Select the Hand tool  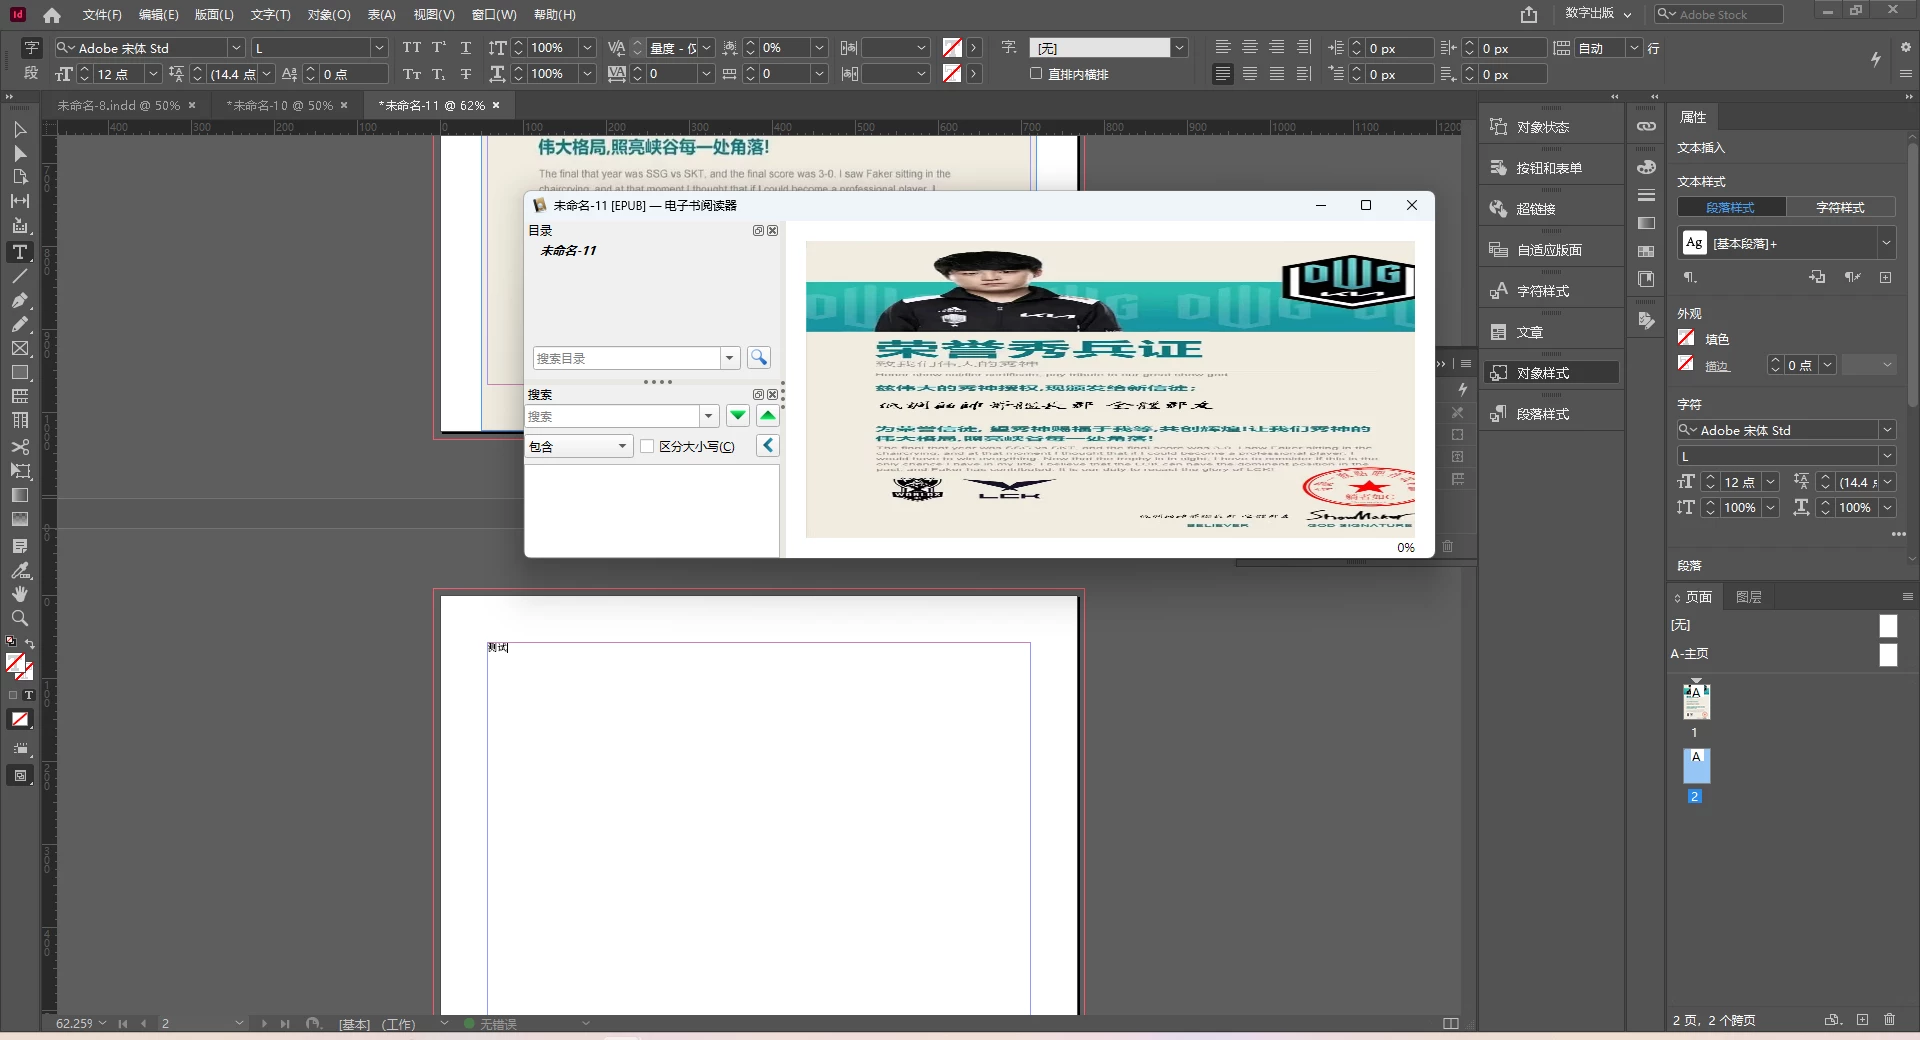(x=19, y=594)
